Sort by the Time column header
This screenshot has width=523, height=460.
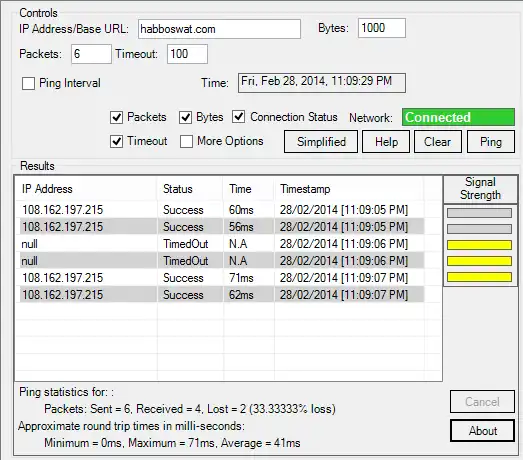(248, 189)
